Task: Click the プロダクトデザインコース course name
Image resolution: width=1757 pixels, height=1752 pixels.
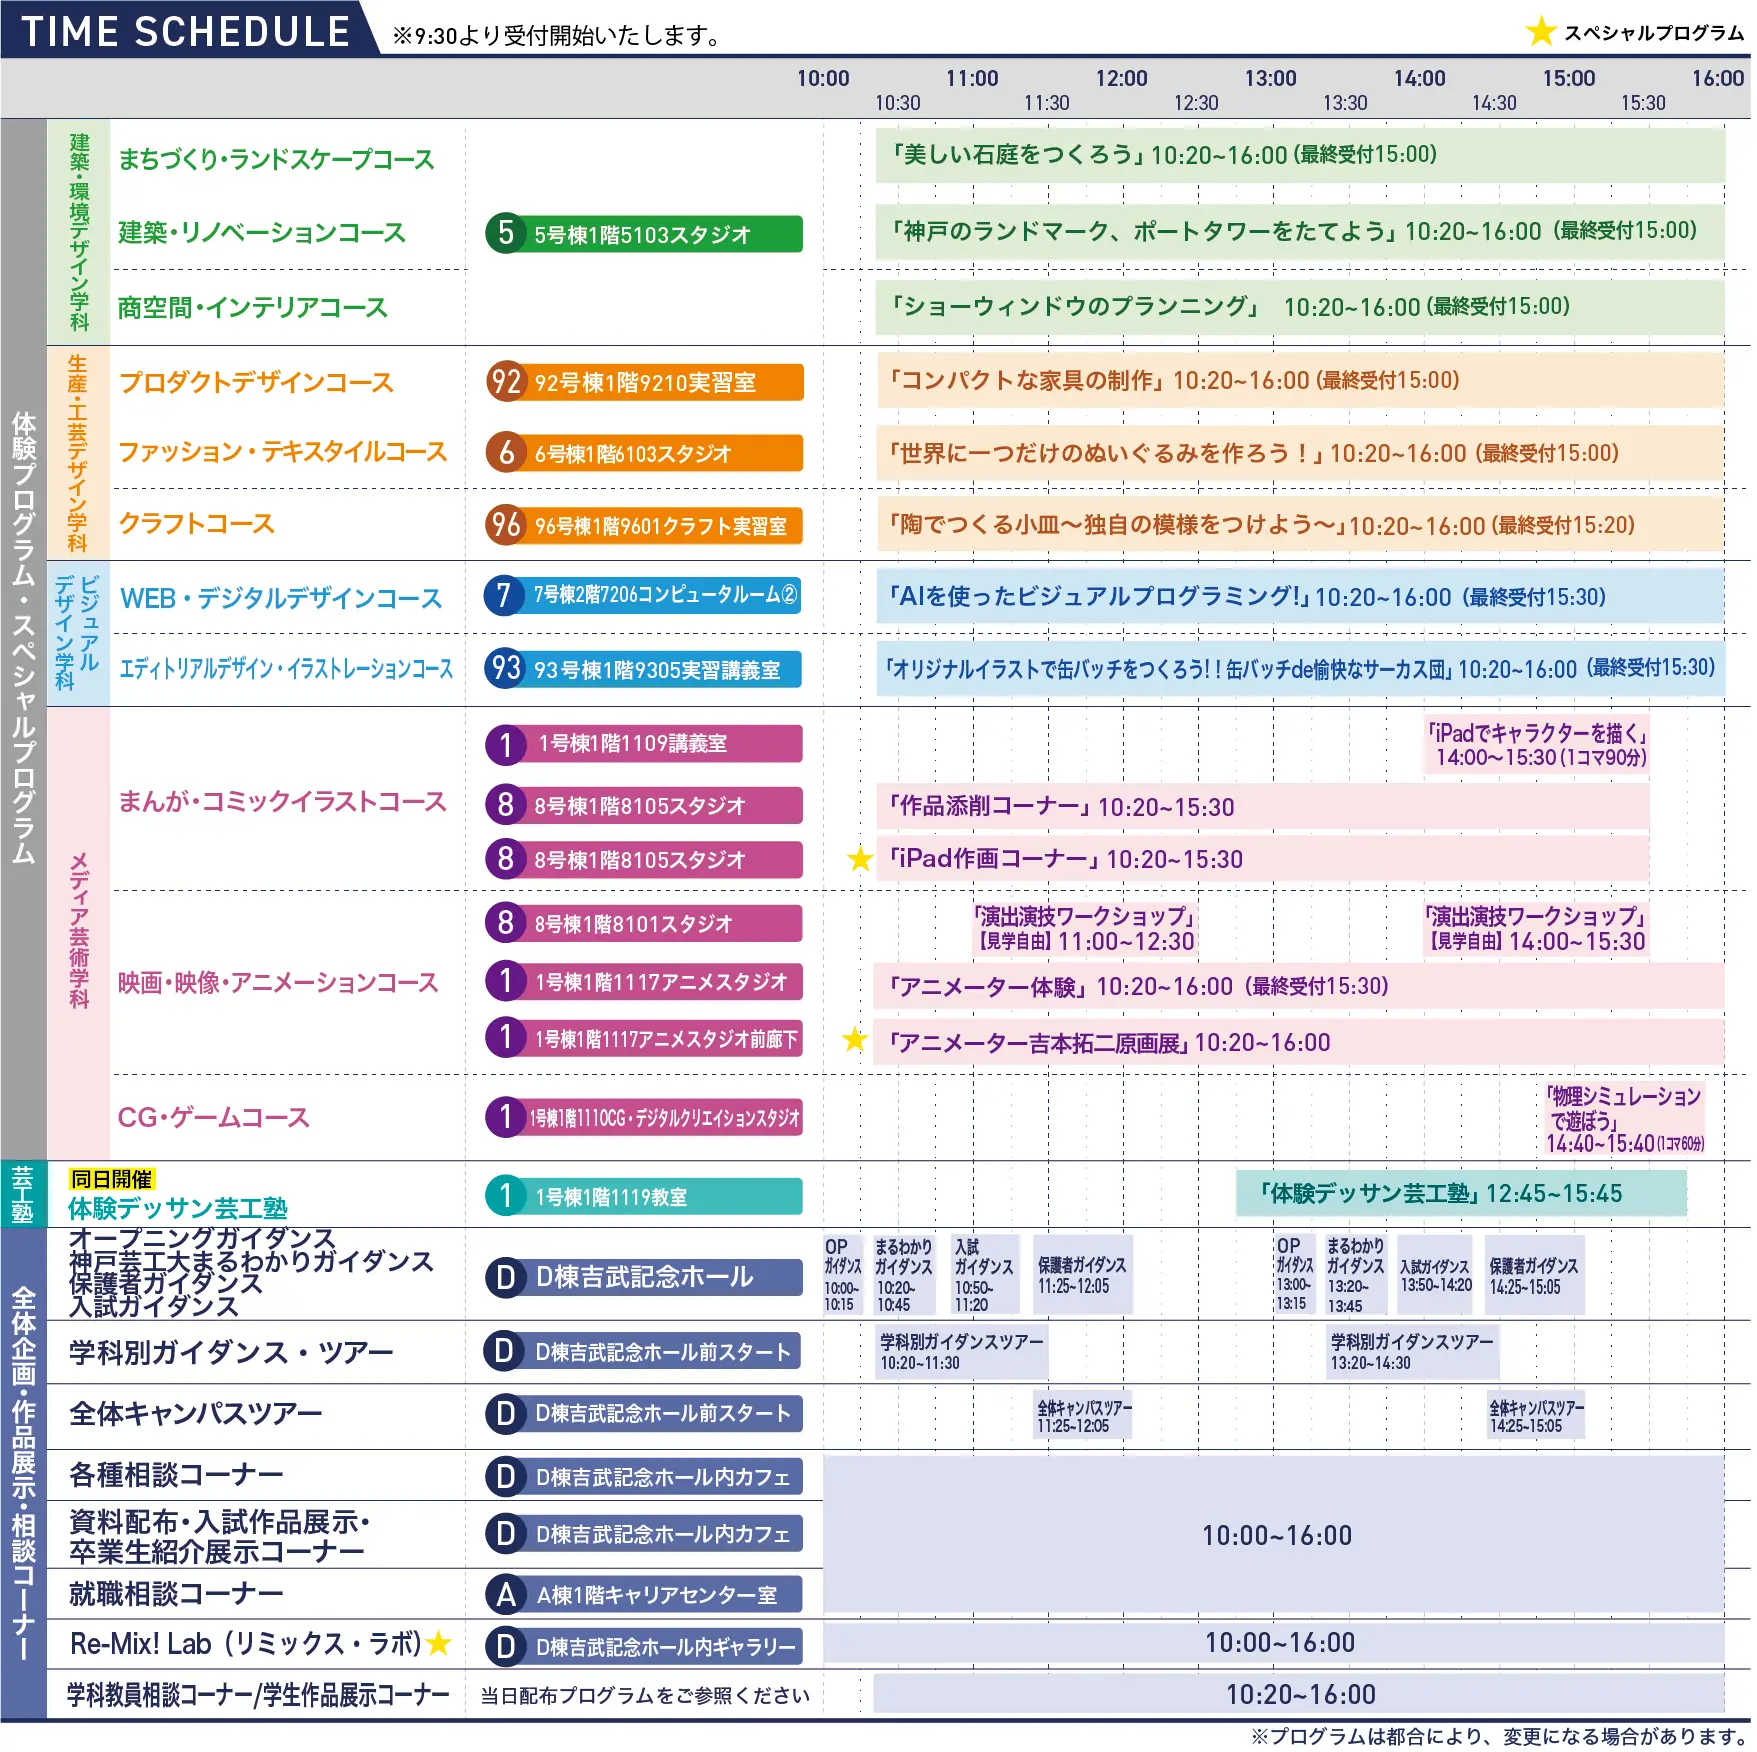Action: click(256, 382)
